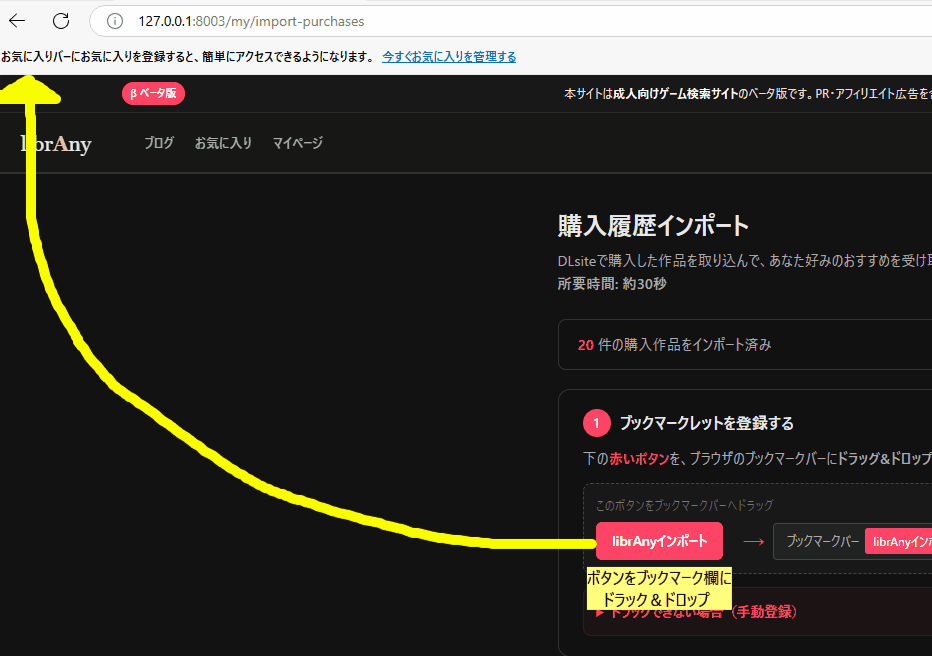
Task: Click the βベータ版 badge
Action: 153,93
